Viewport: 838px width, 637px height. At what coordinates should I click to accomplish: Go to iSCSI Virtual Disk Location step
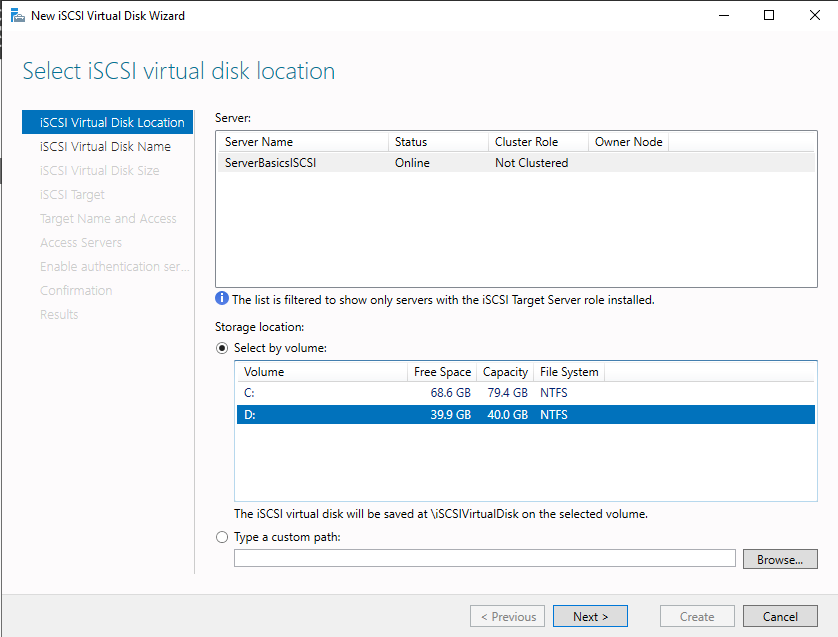(x=107, y=122)
